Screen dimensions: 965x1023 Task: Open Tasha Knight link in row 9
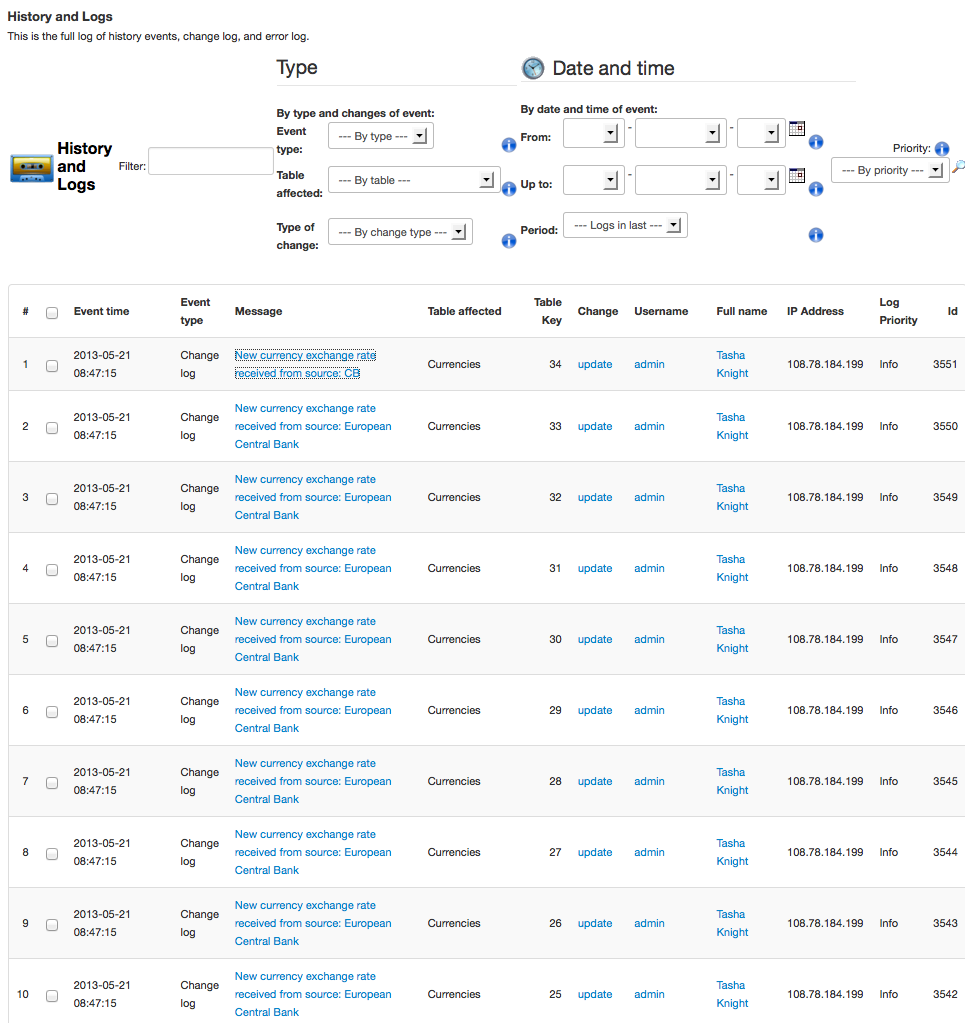(x=732, y=923)
